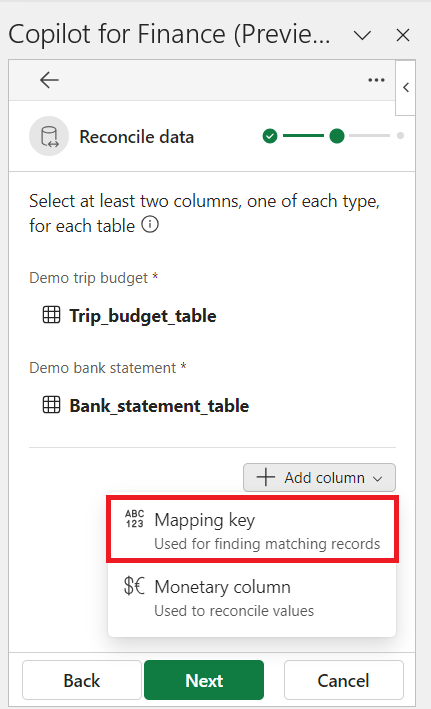Expand the Copilot for Finance pane chevron
431x709 pixels.
pos(362,35)
